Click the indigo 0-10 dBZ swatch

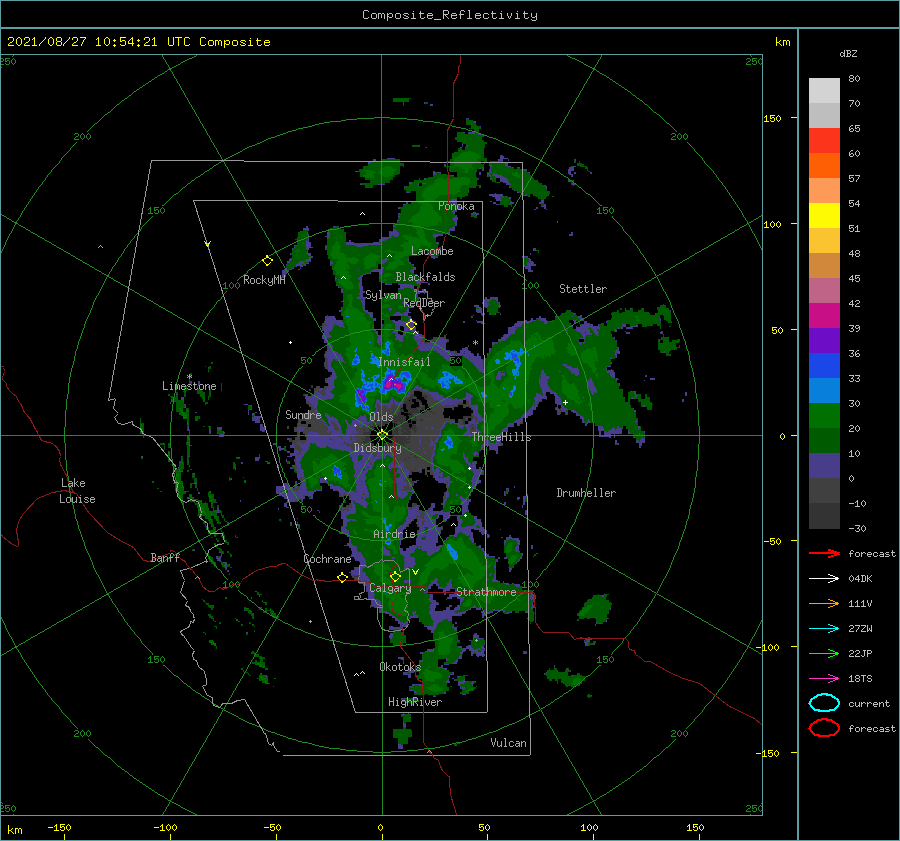point(824,466)
